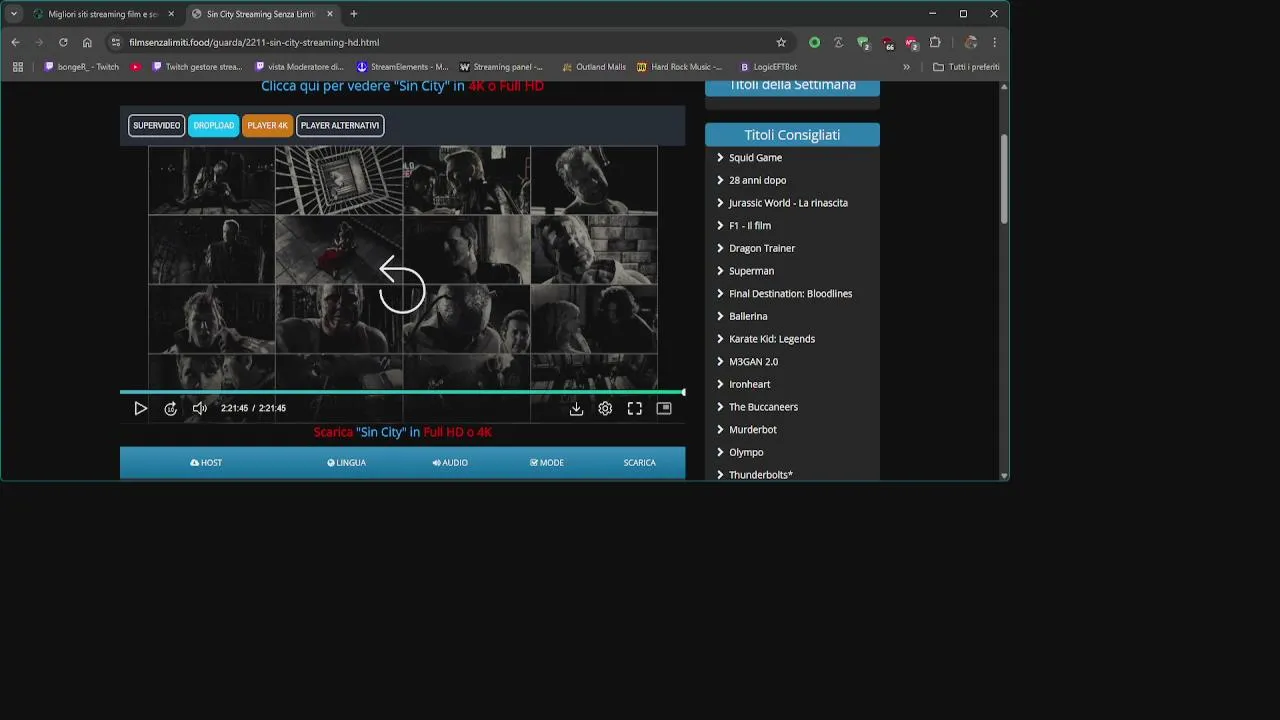Open the tab search dropdown

point(13,14)
